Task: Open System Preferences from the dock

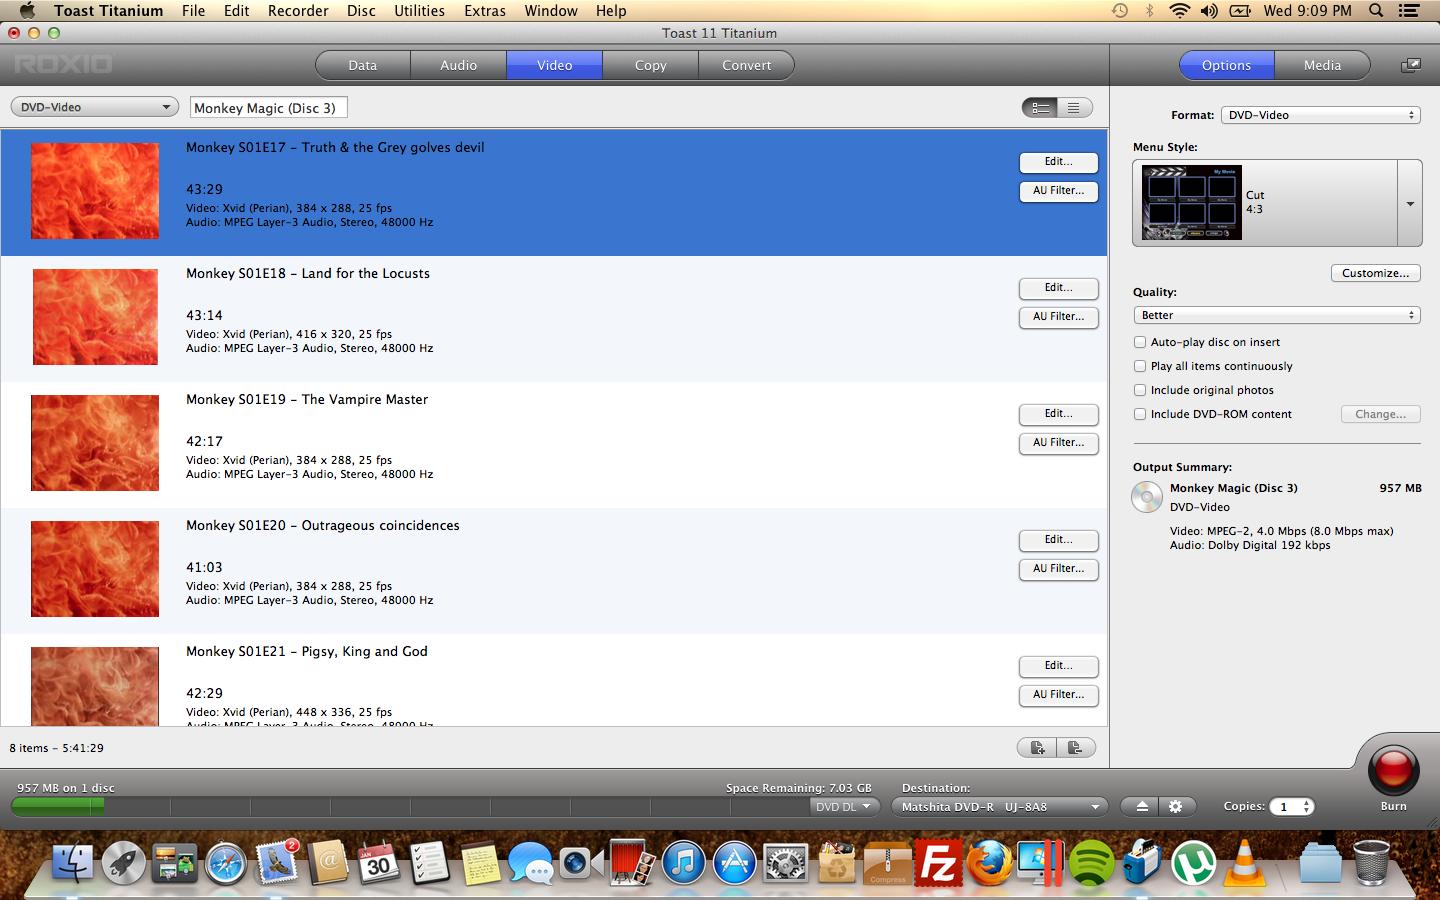Action: click(x=786, y=862)
